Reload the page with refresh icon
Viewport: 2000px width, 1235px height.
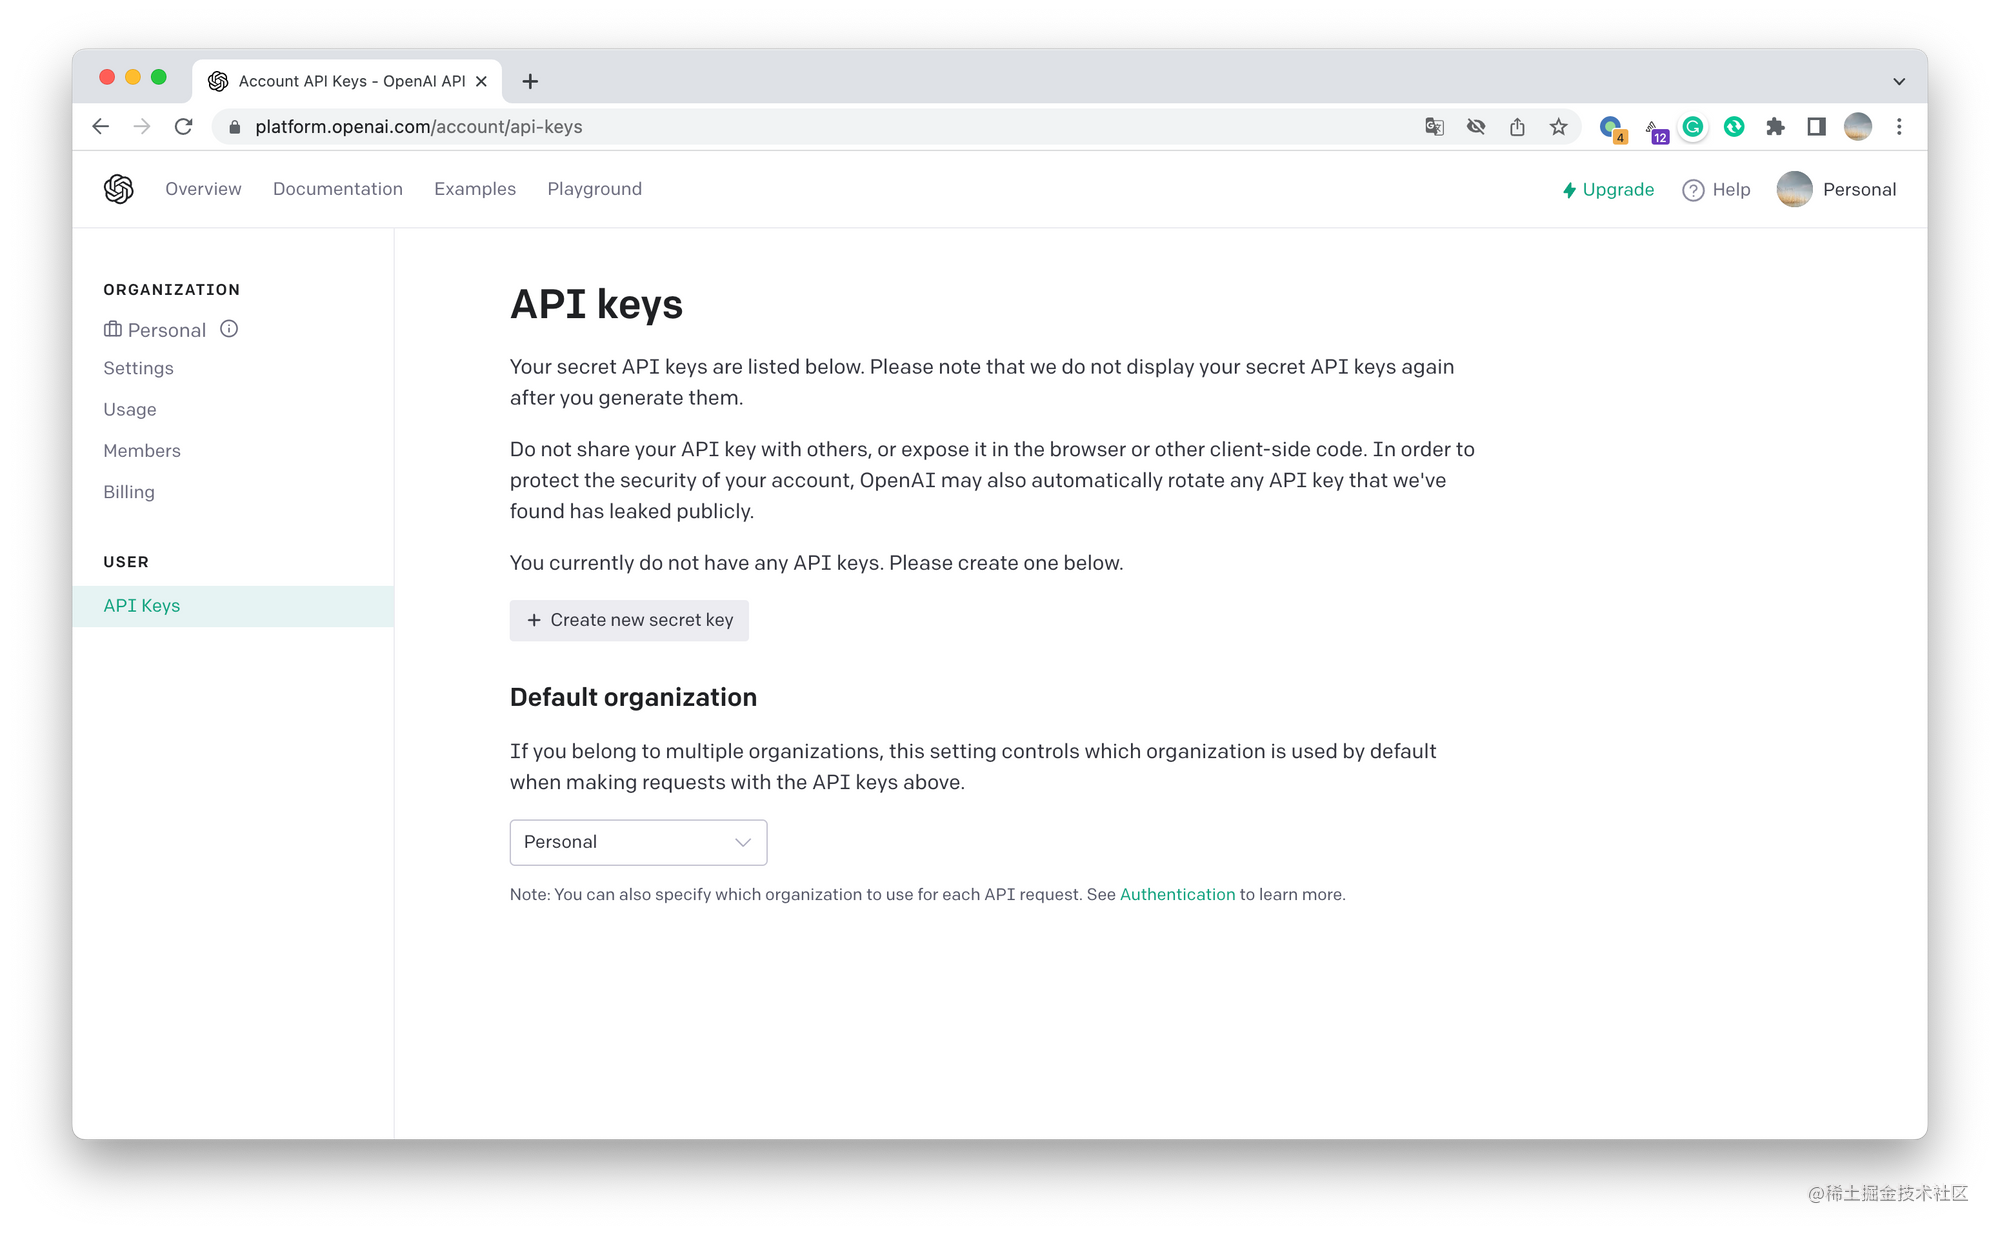point(183,127)
